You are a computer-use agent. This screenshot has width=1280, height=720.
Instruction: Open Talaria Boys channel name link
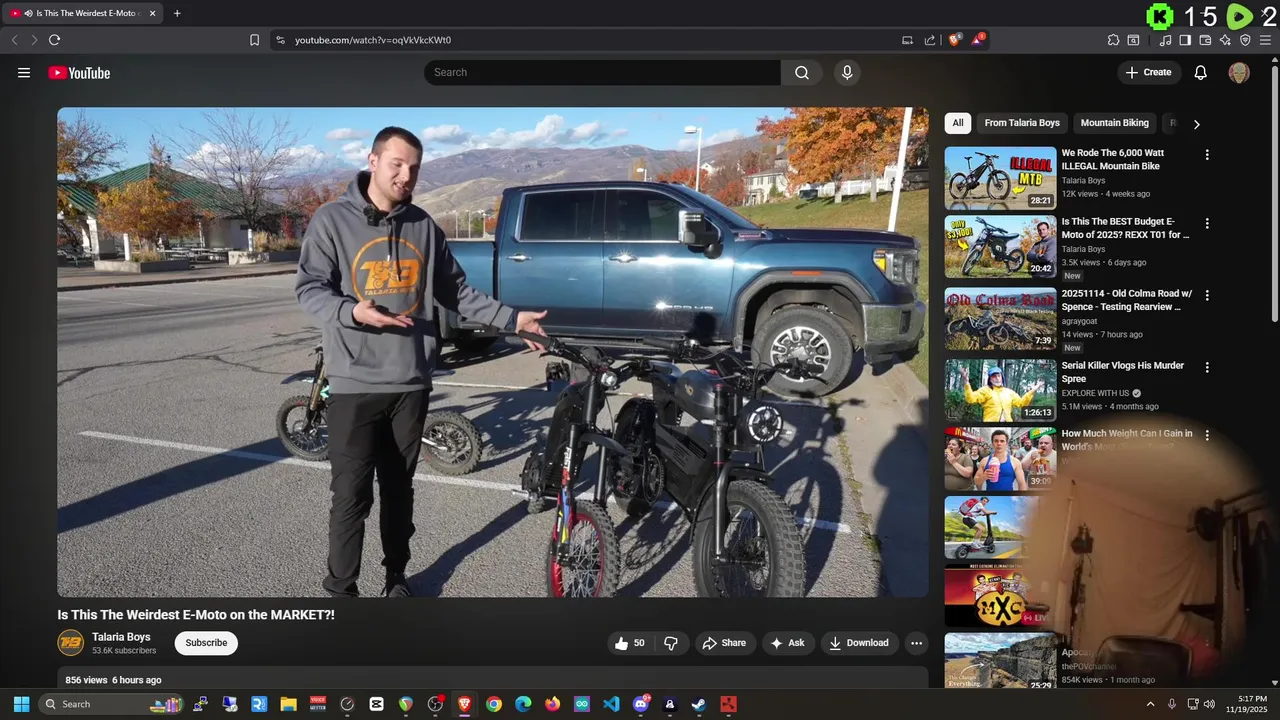click(x=121, y=637)
